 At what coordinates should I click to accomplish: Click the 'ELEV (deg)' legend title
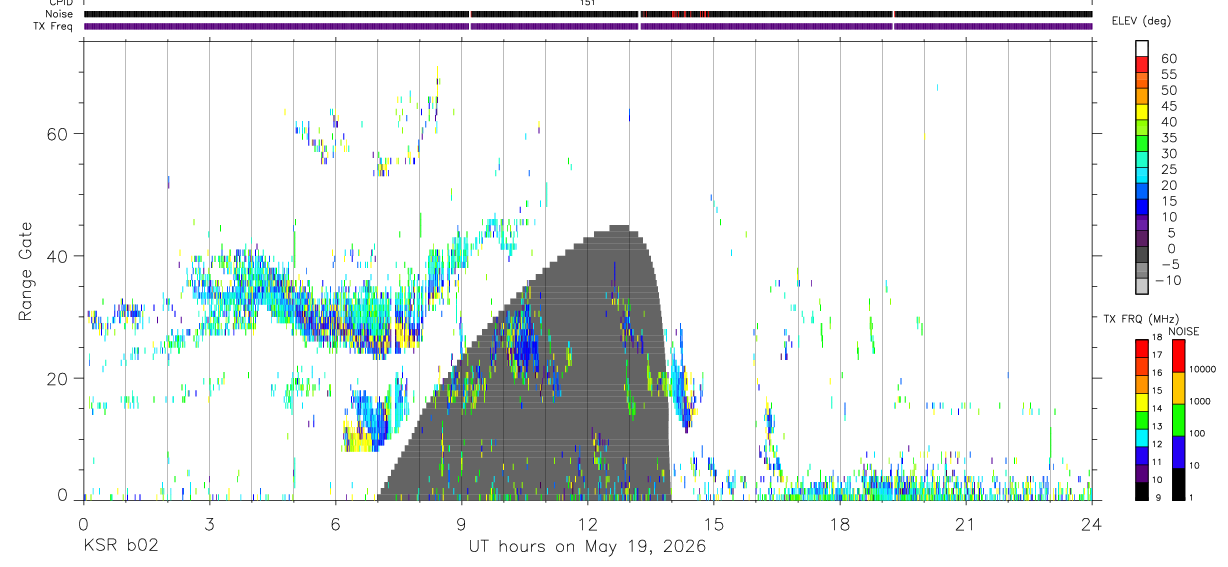1142,21
